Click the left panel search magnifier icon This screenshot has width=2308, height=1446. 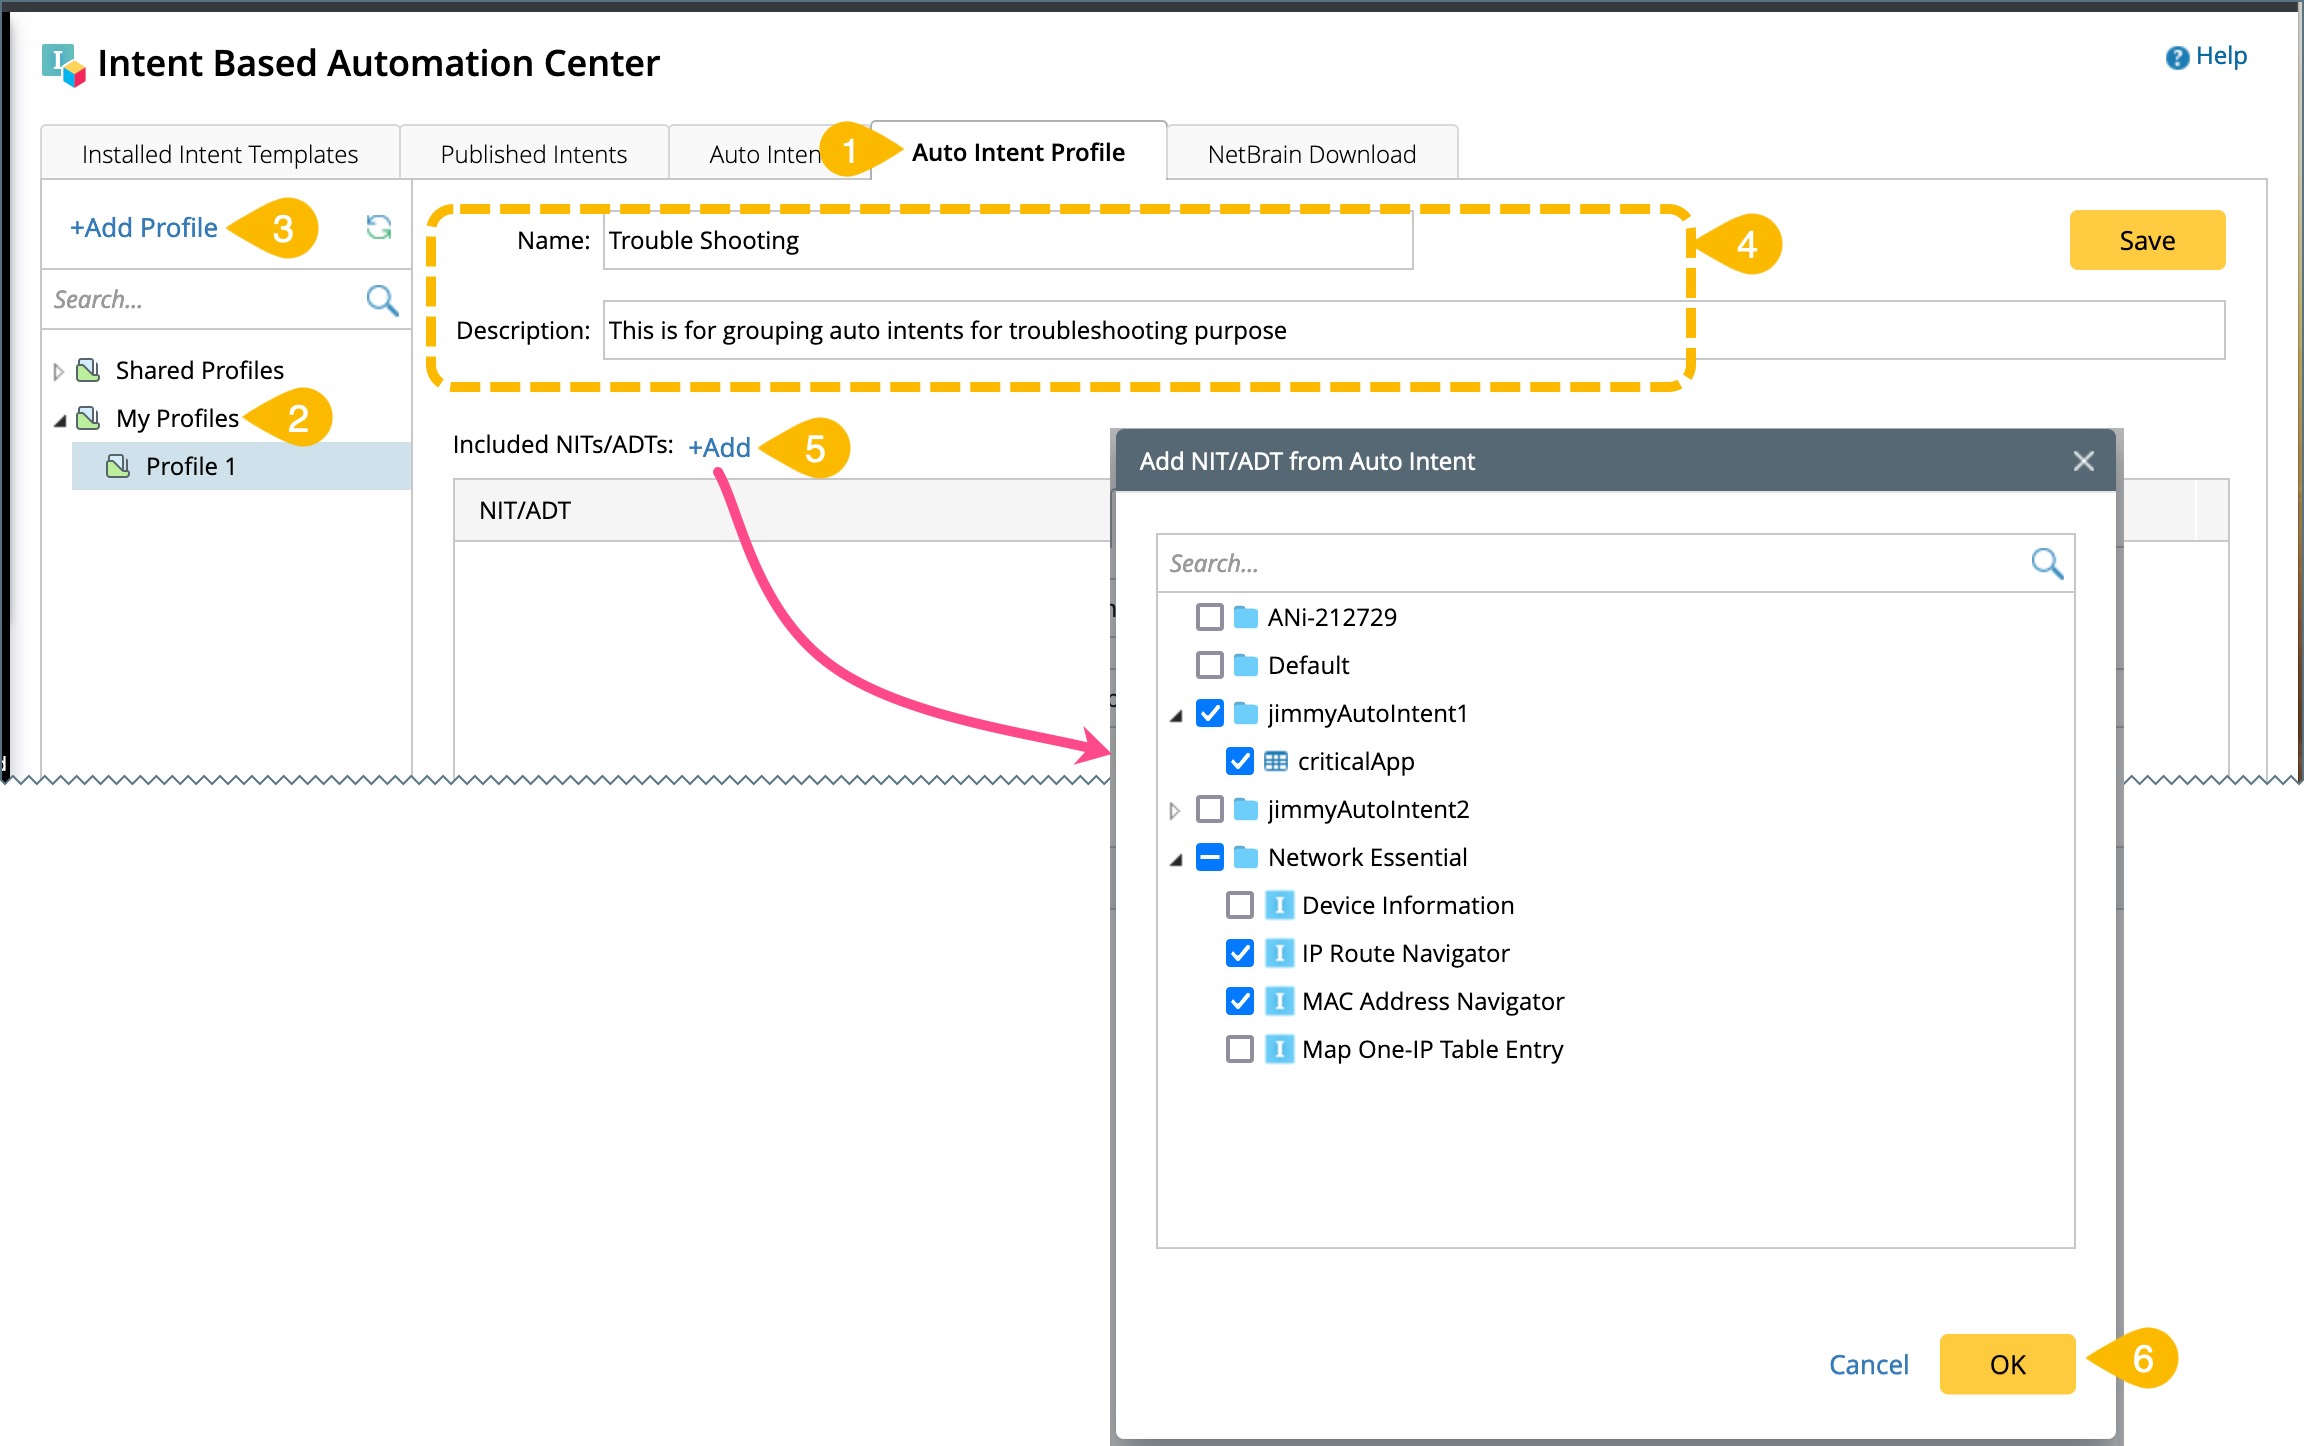[381, 300]
